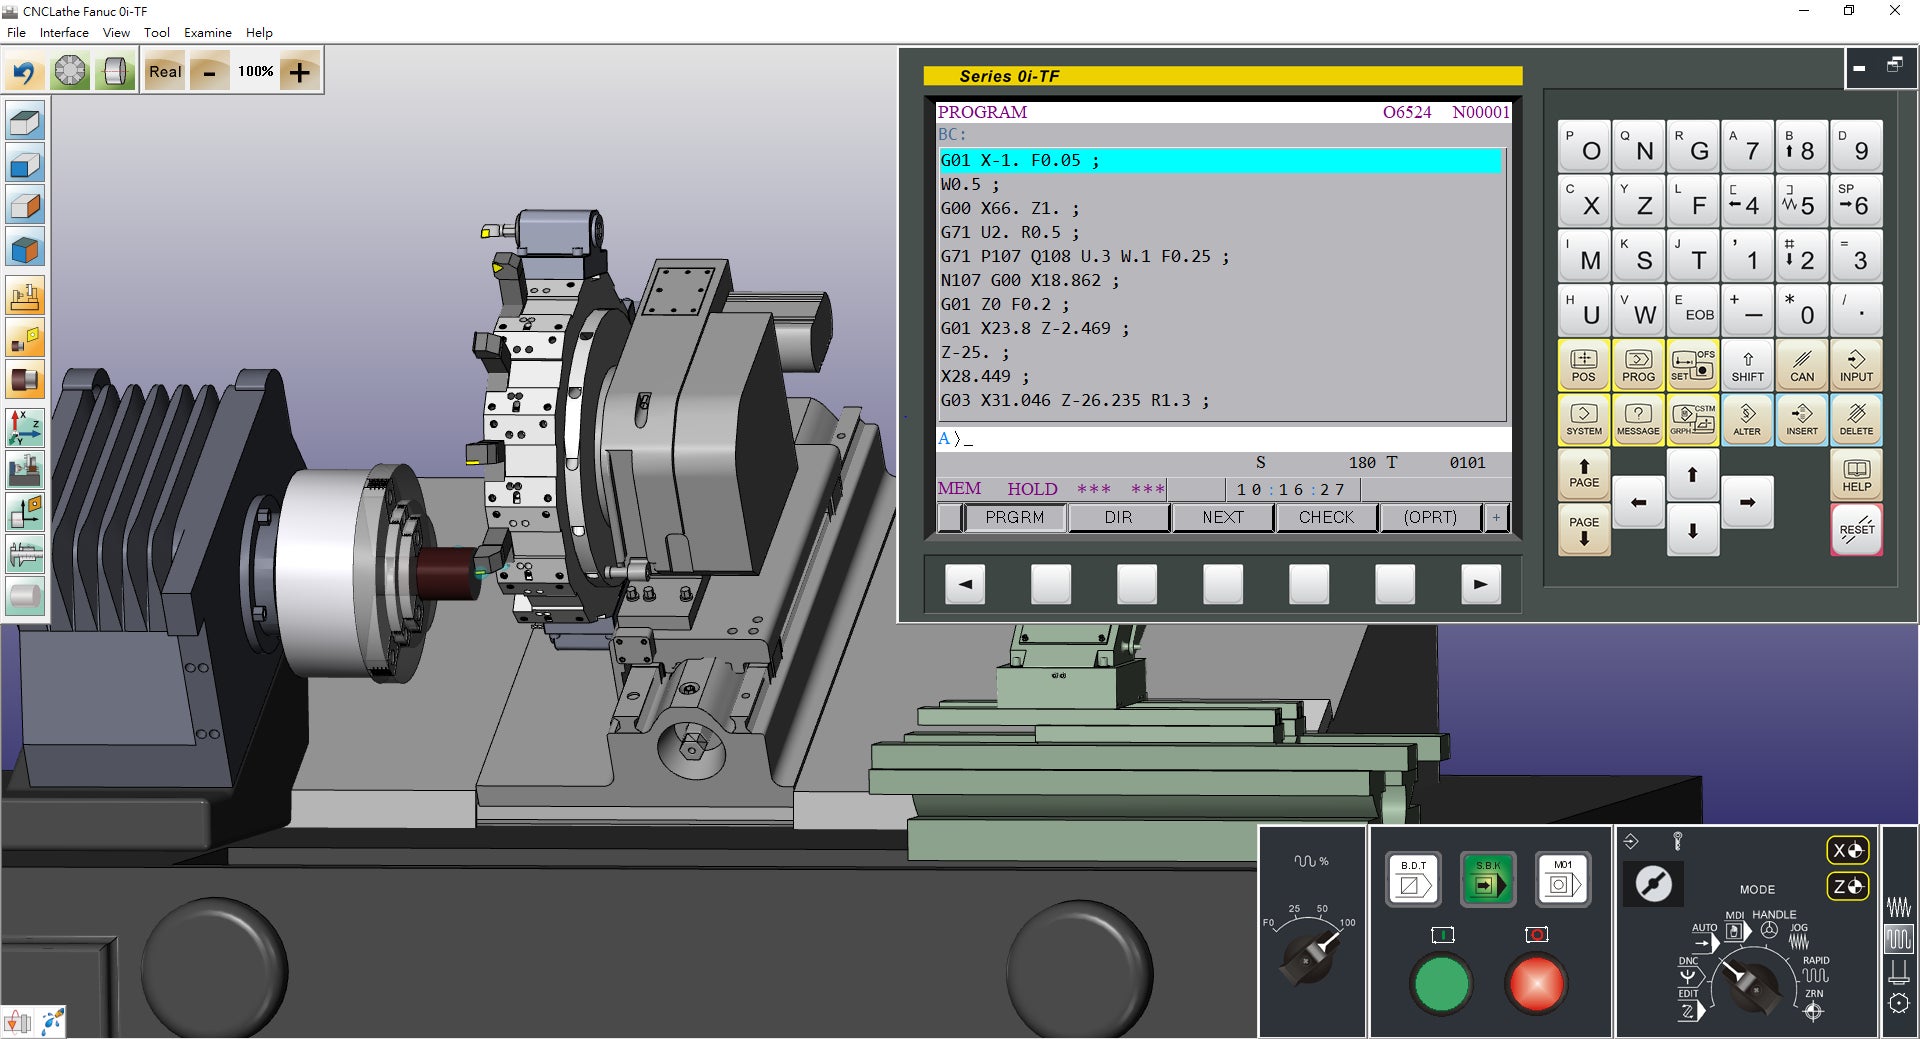The width and height of the screenshot is (1920, 1039).
Task: Select the isometric view cube icon
Action: (25, 249)
